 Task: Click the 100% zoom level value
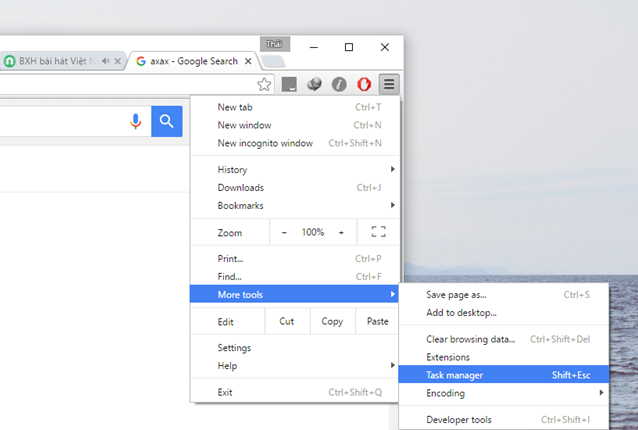(x=312, y=232)
